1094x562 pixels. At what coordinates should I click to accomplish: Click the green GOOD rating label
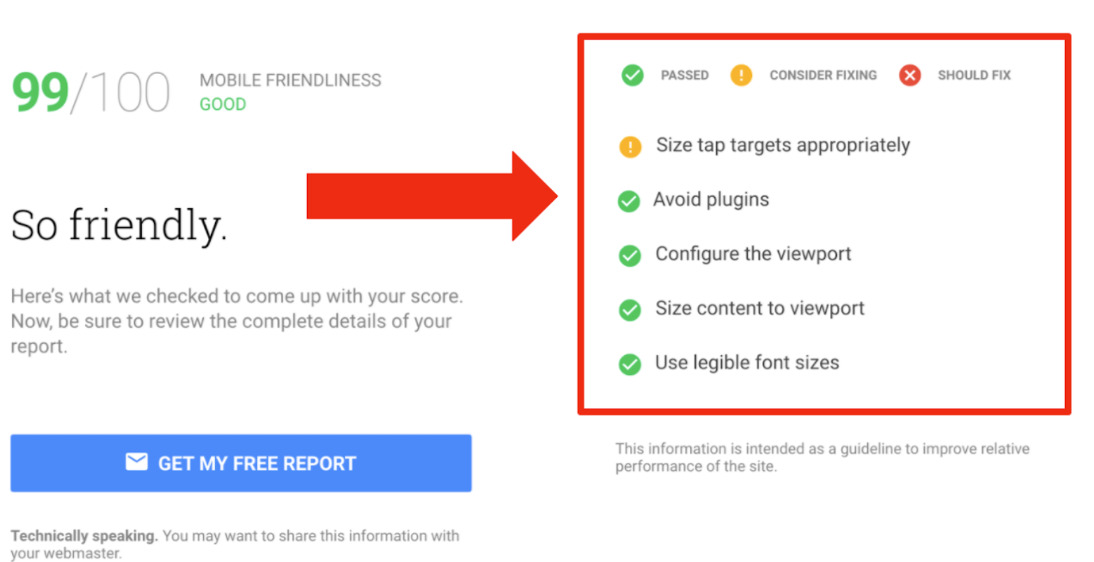coord(222,104)
